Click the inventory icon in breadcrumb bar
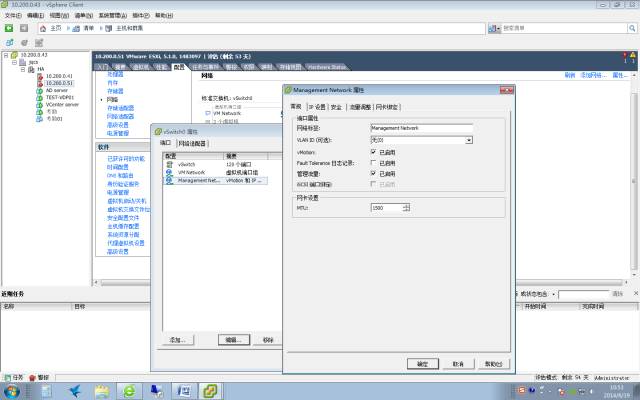 (76, 29)
